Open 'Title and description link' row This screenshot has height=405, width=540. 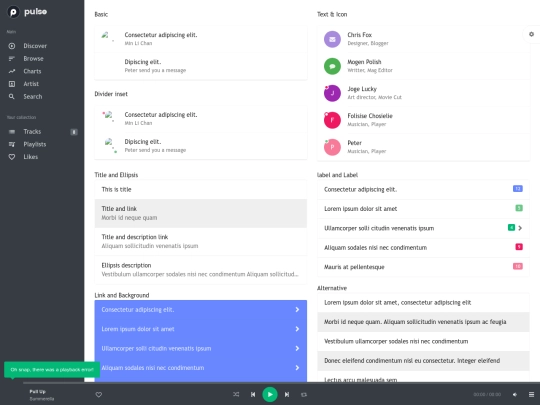pyautogui.click(x=201, y=241)
